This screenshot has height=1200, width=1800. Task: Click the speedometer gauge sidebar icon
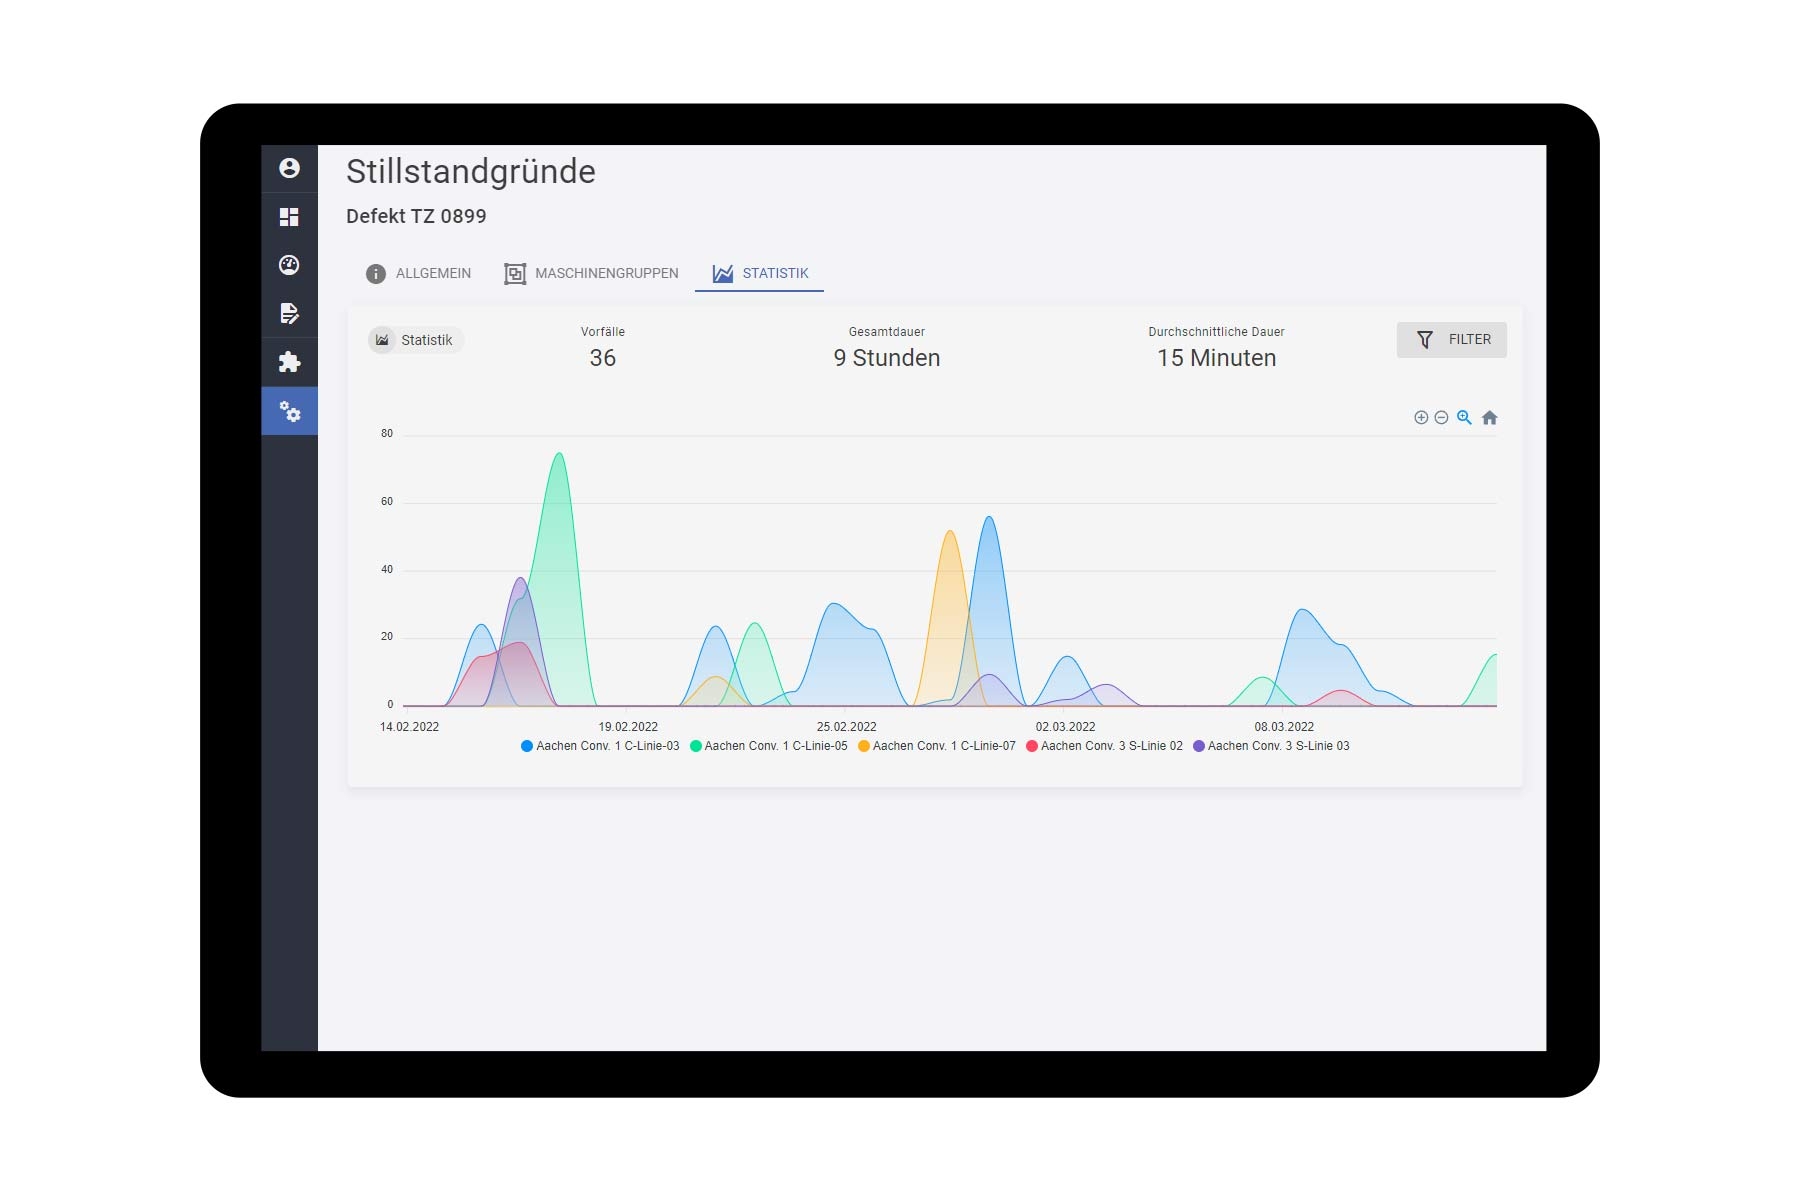coord(289,265)
